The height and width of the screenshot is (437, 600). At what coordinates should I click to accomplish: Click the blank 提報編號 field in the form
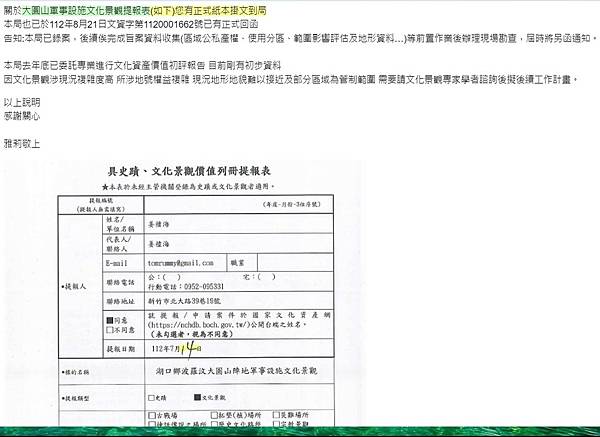click(x=239, y=205)
